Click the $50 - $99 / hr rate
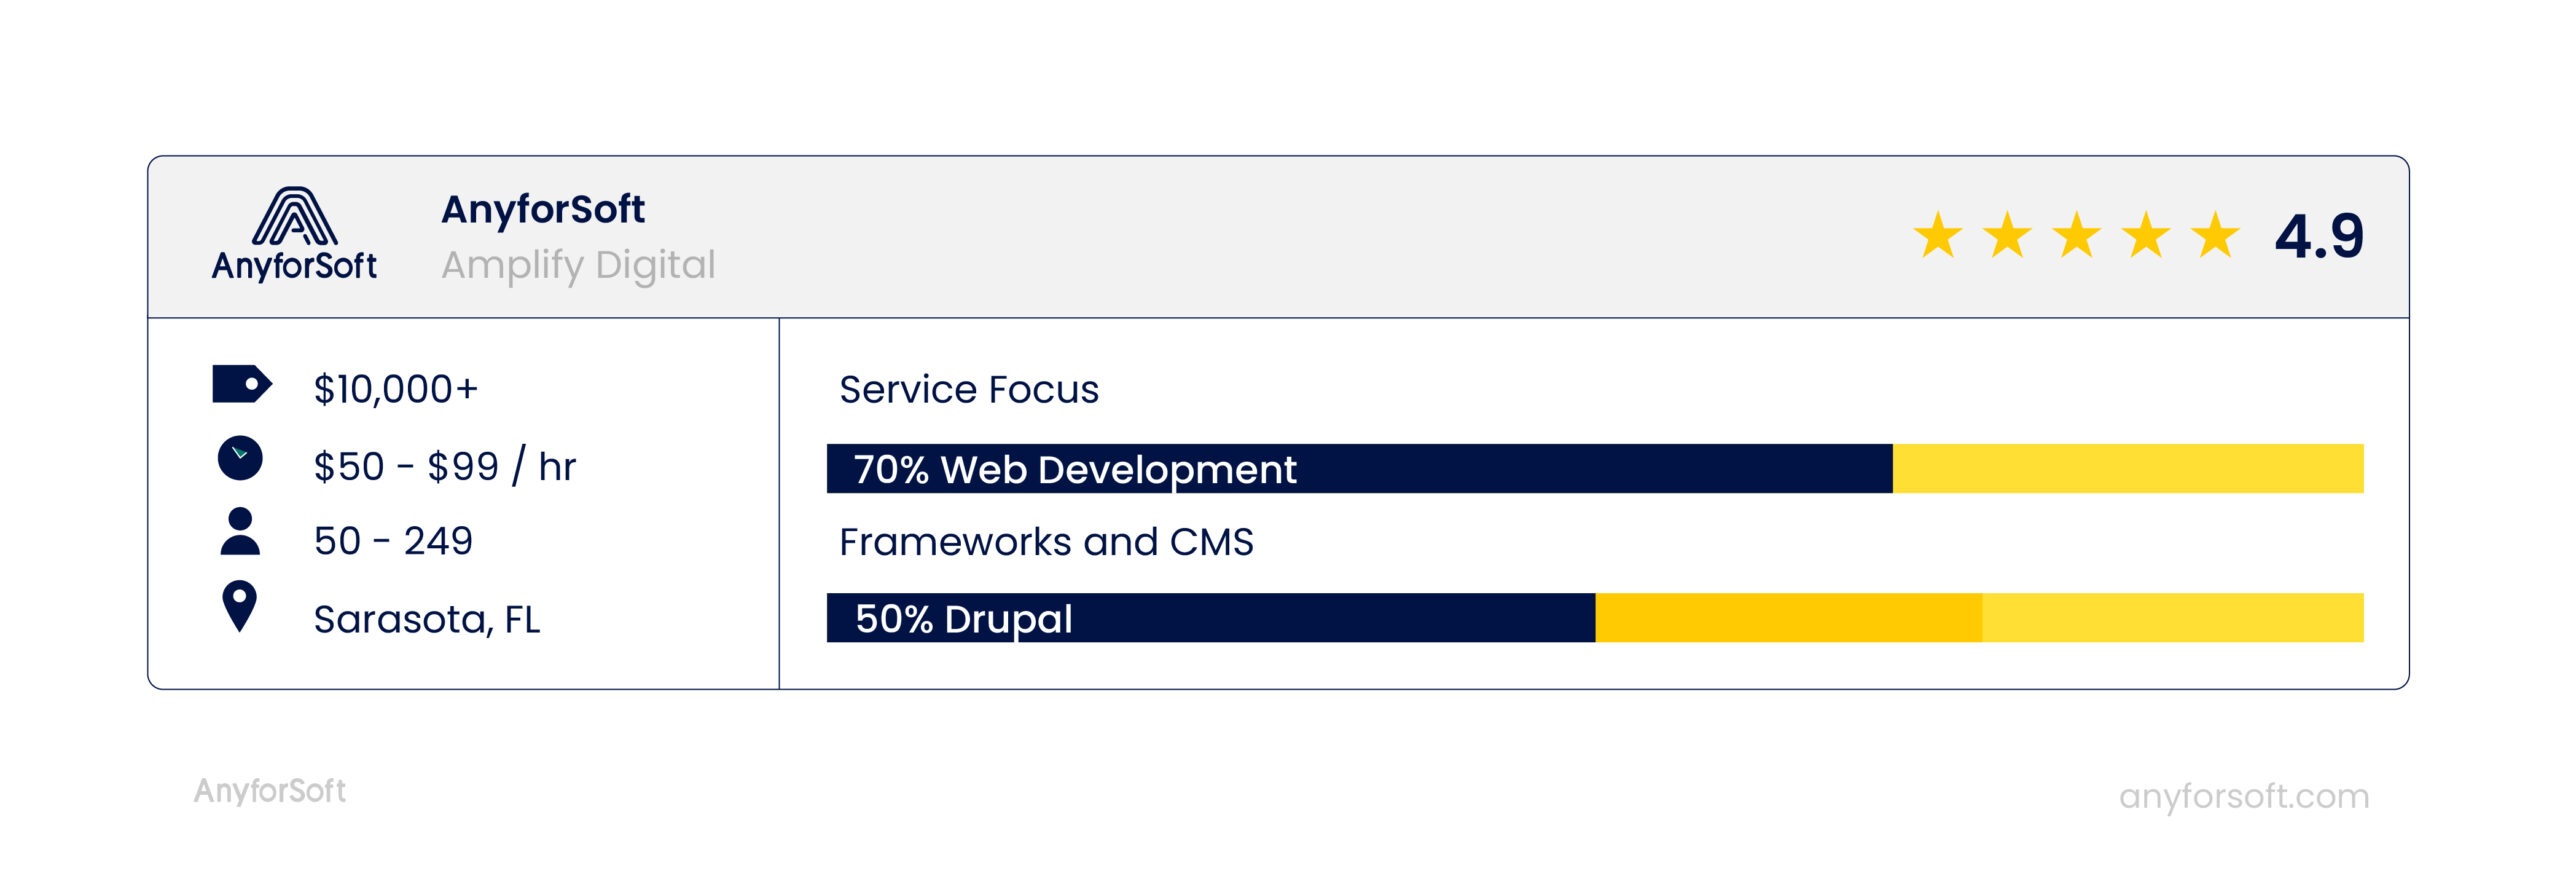This screenshot has width=2560, height=887. coord(445,467)
